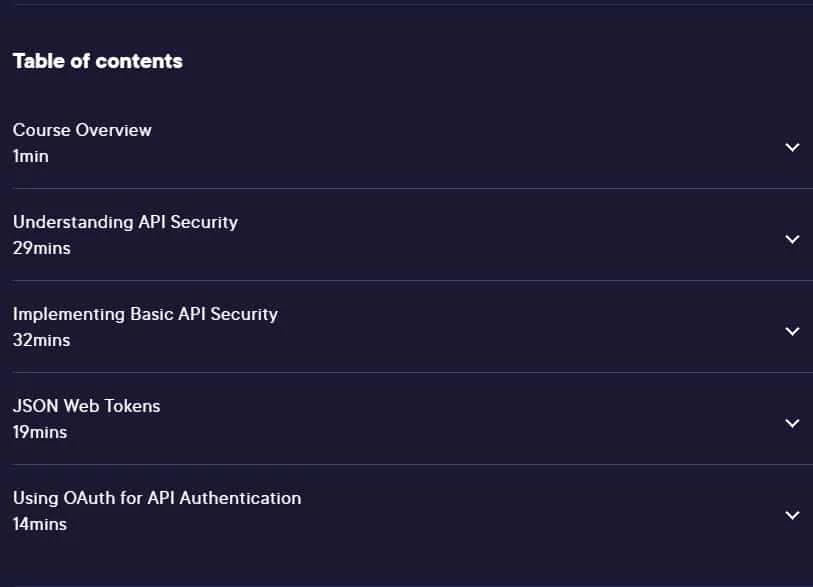Screen dimensions: 813x587
Task: Click the divider below Understanding API Security
Action: [413, 281]
